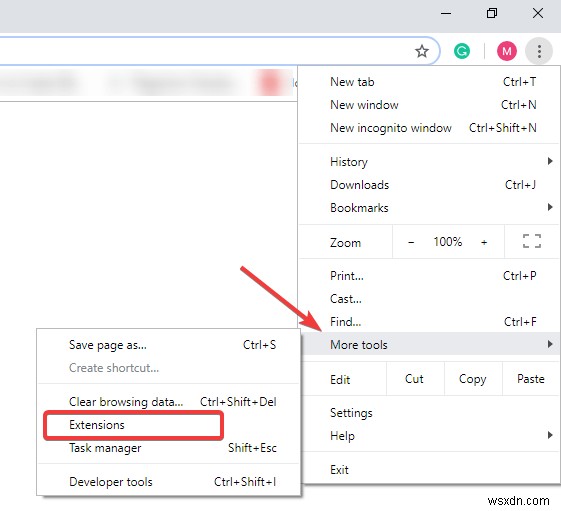Click the 100% zoom value
Screen dimensions: 561x511
click(448, 242)
